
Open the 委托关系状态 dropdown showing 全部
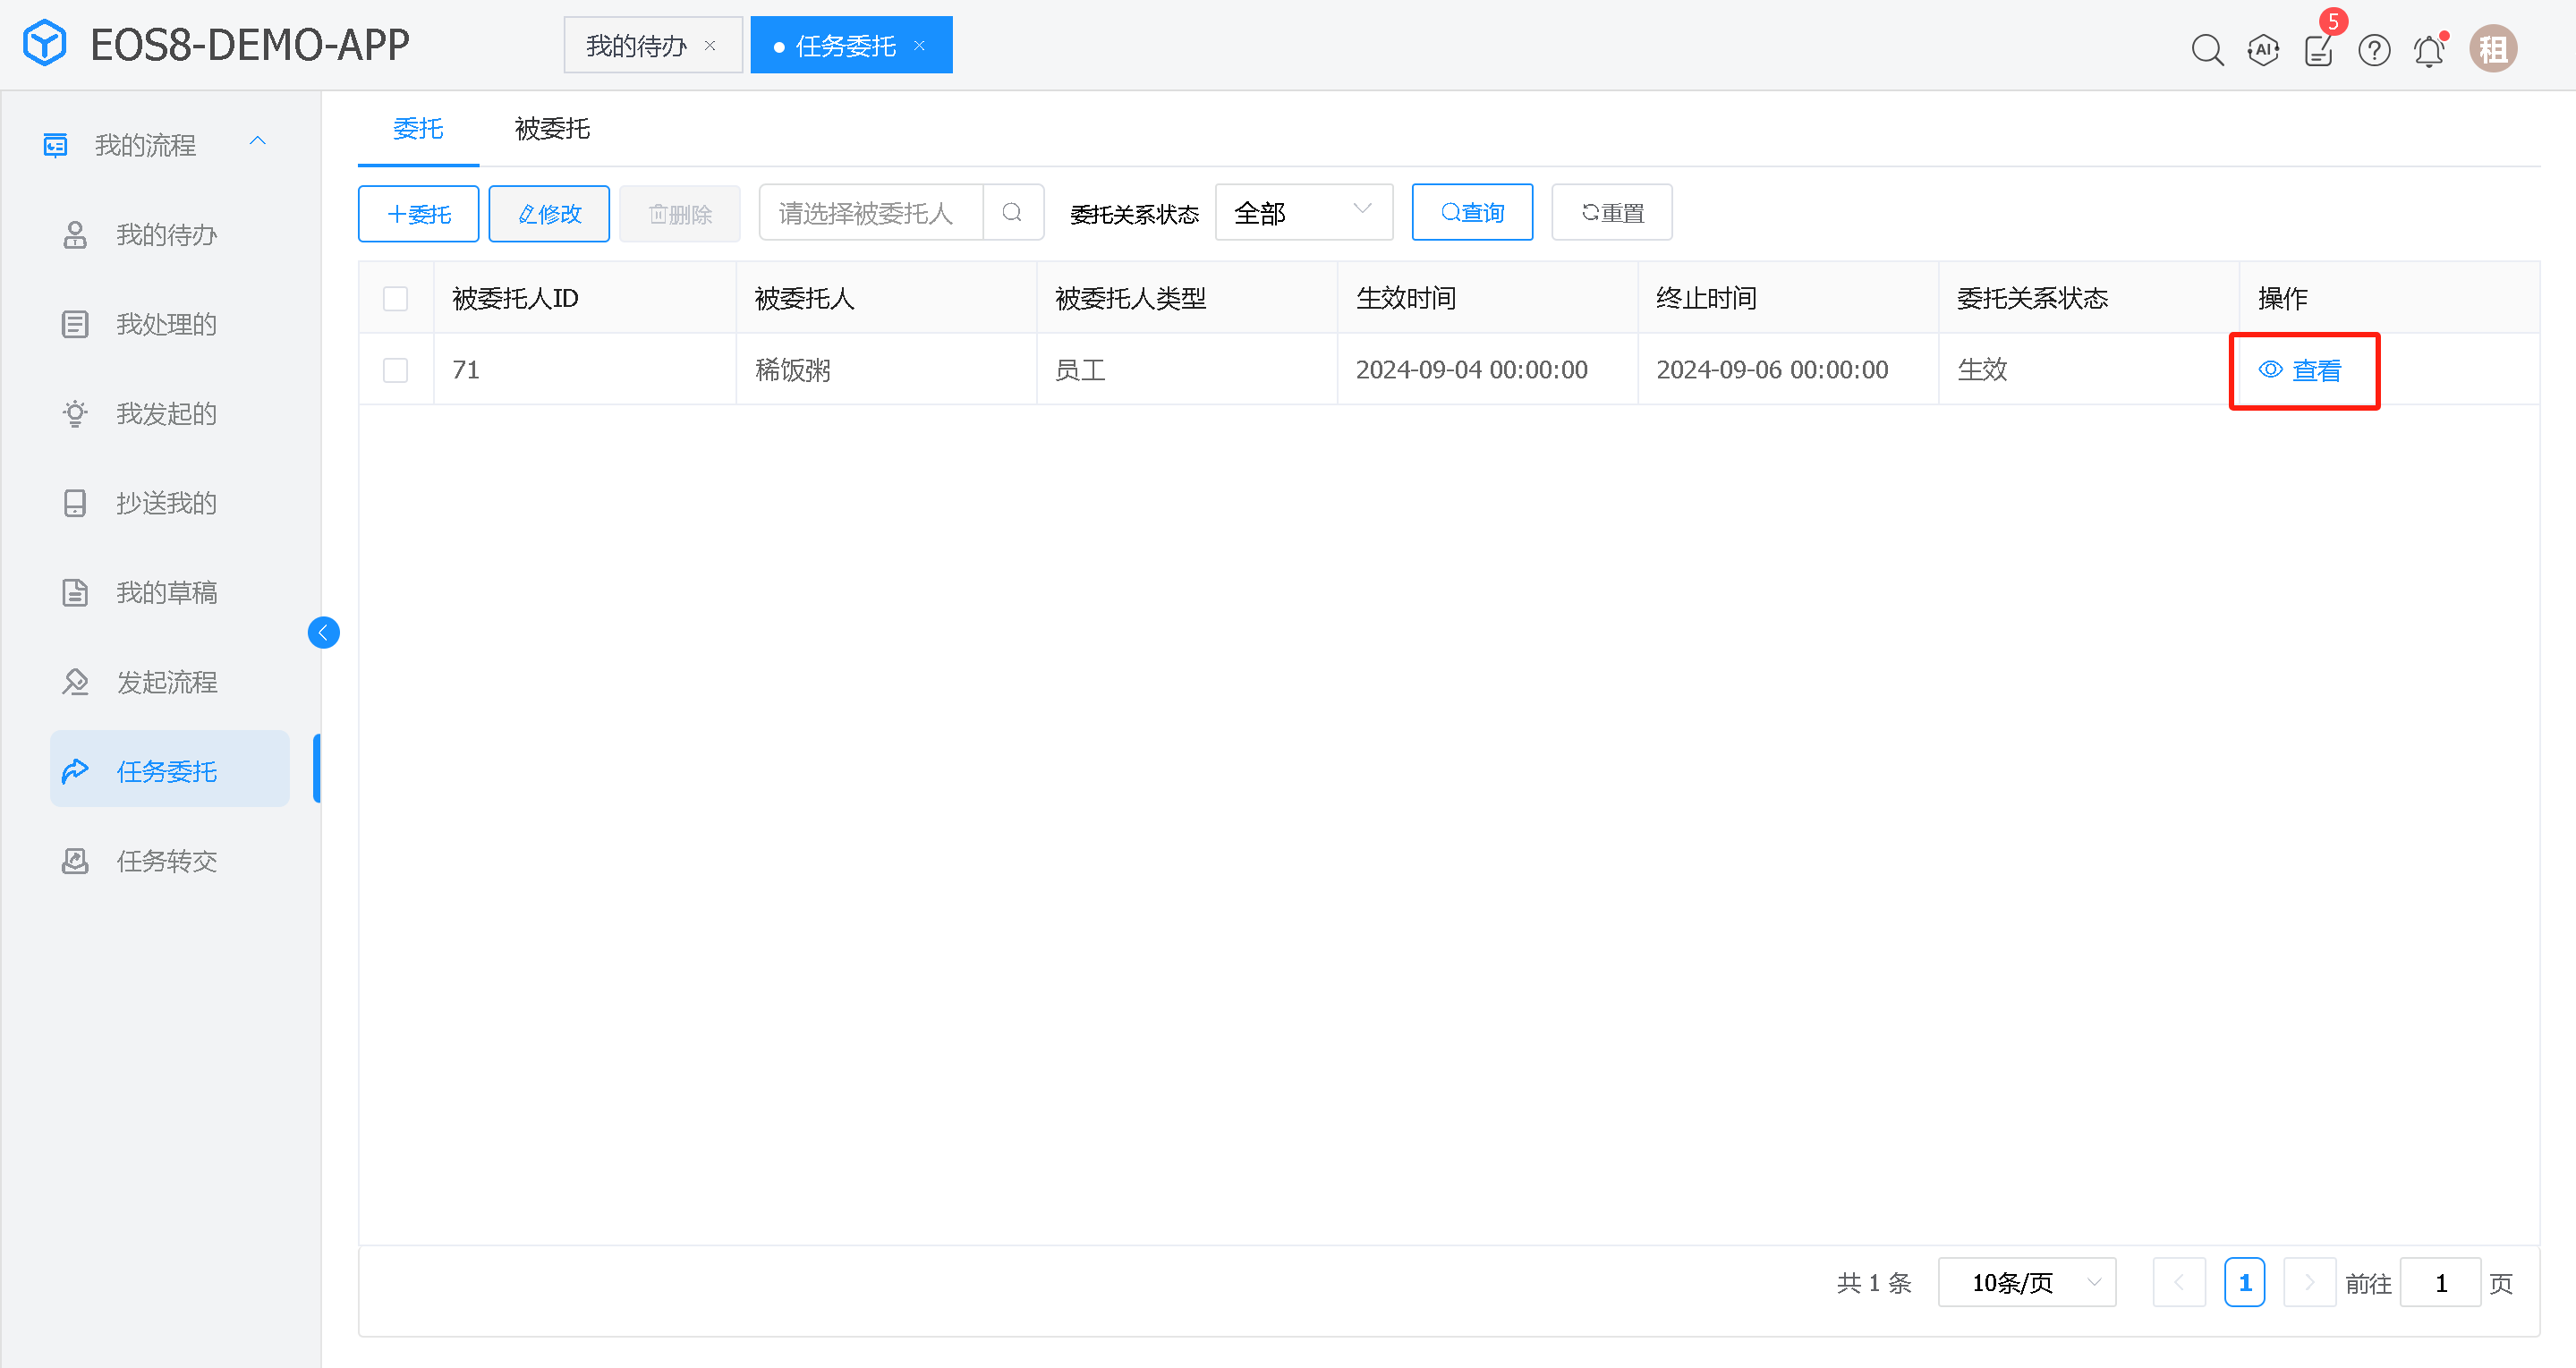[1303, 212]
